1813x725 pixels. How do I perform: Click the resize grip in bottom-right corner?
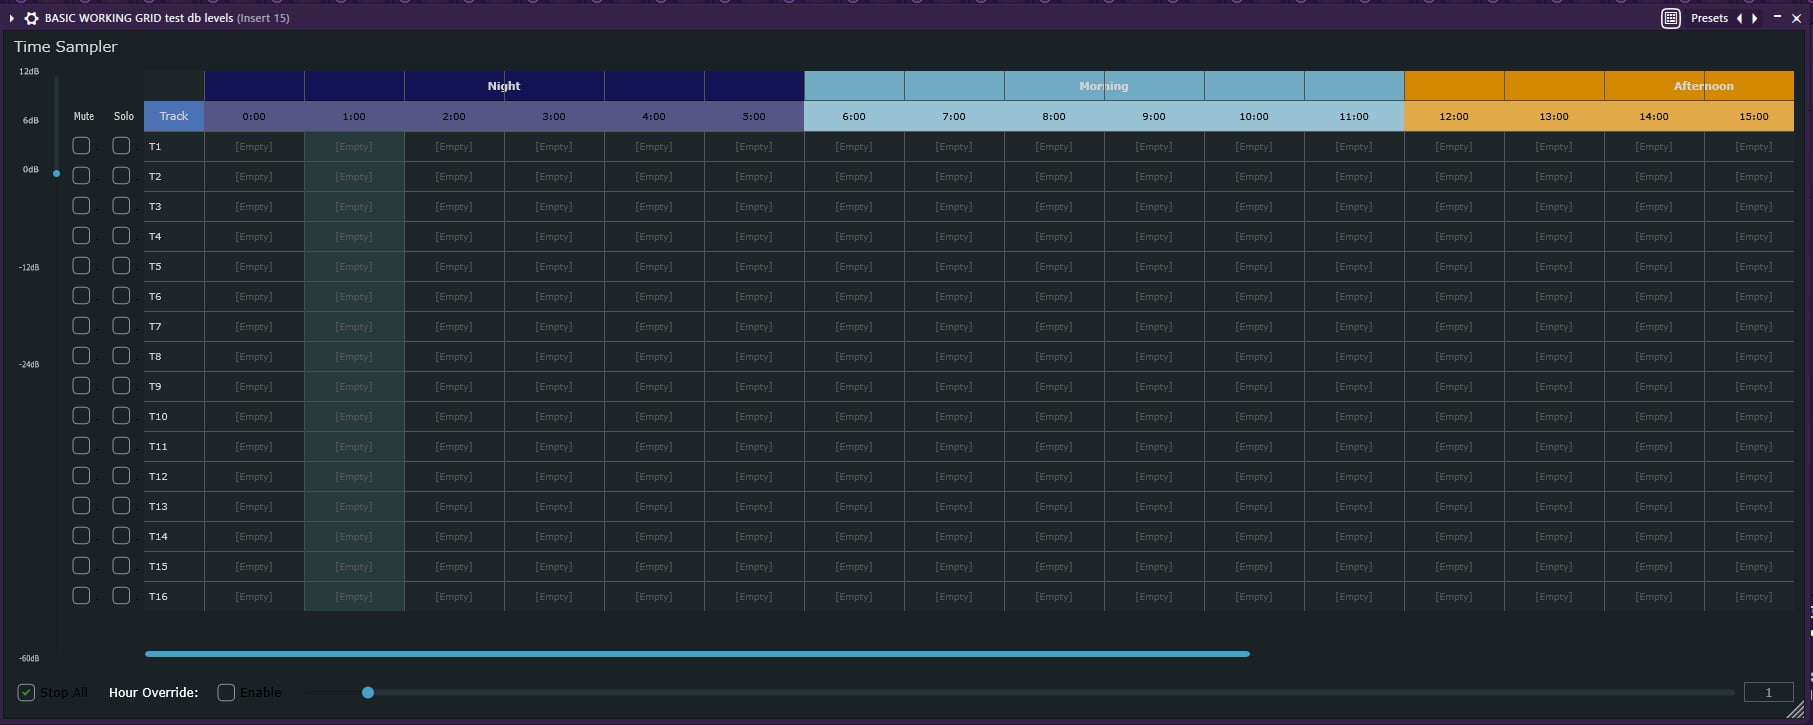coord(1797,709)
